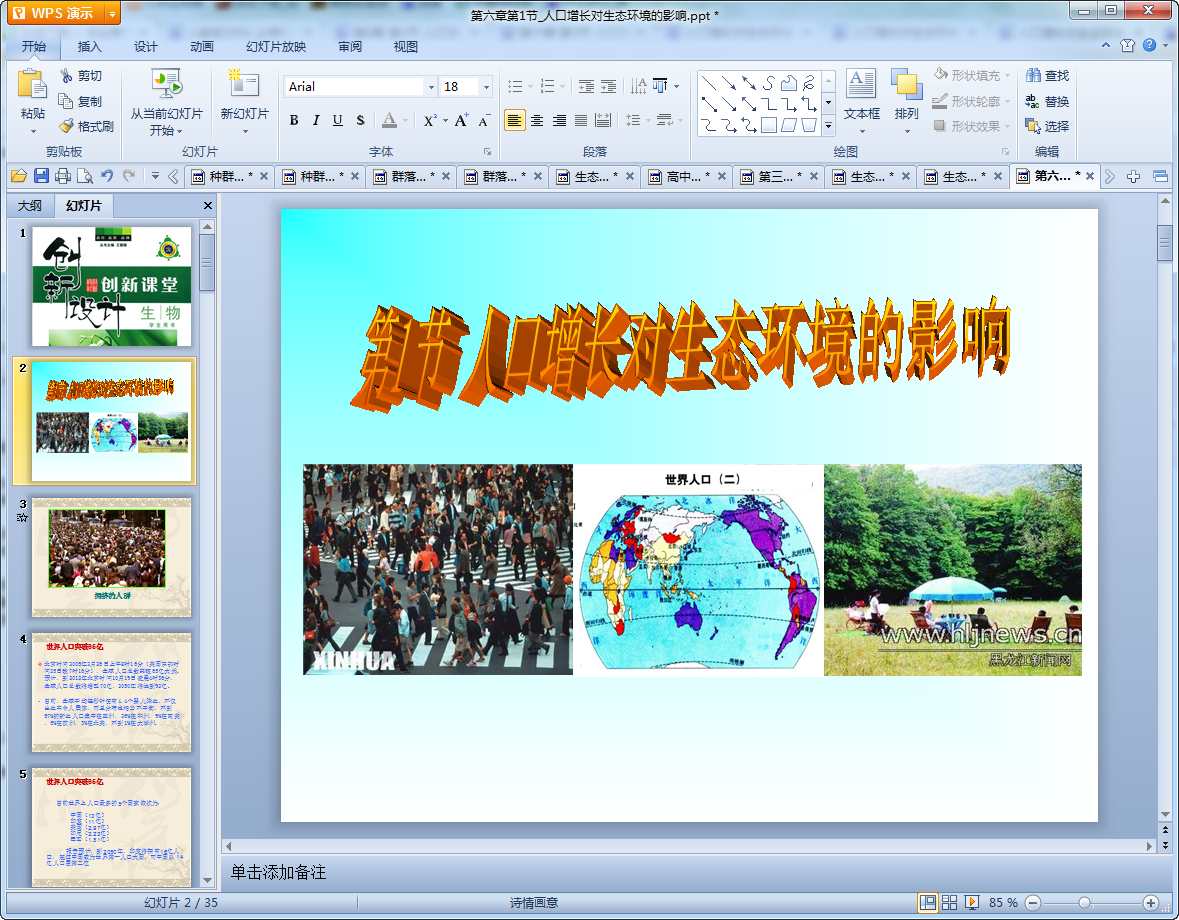
Task: Select slide 1 thumbnail
Action: pos(111,286)
